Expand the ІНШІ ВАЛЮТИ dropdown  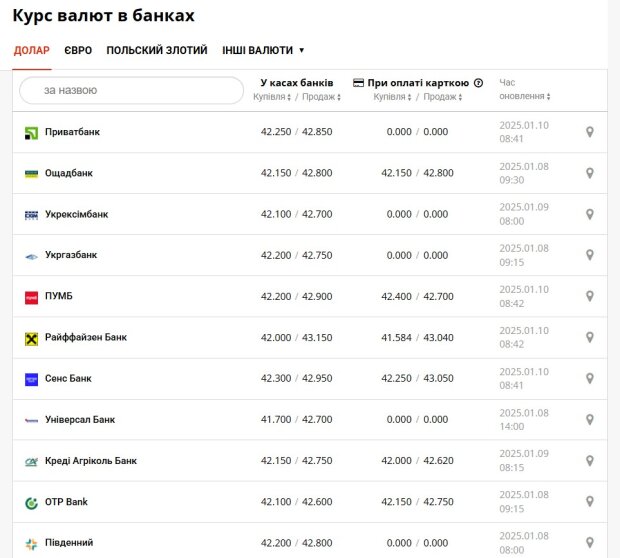click(263, 50)
